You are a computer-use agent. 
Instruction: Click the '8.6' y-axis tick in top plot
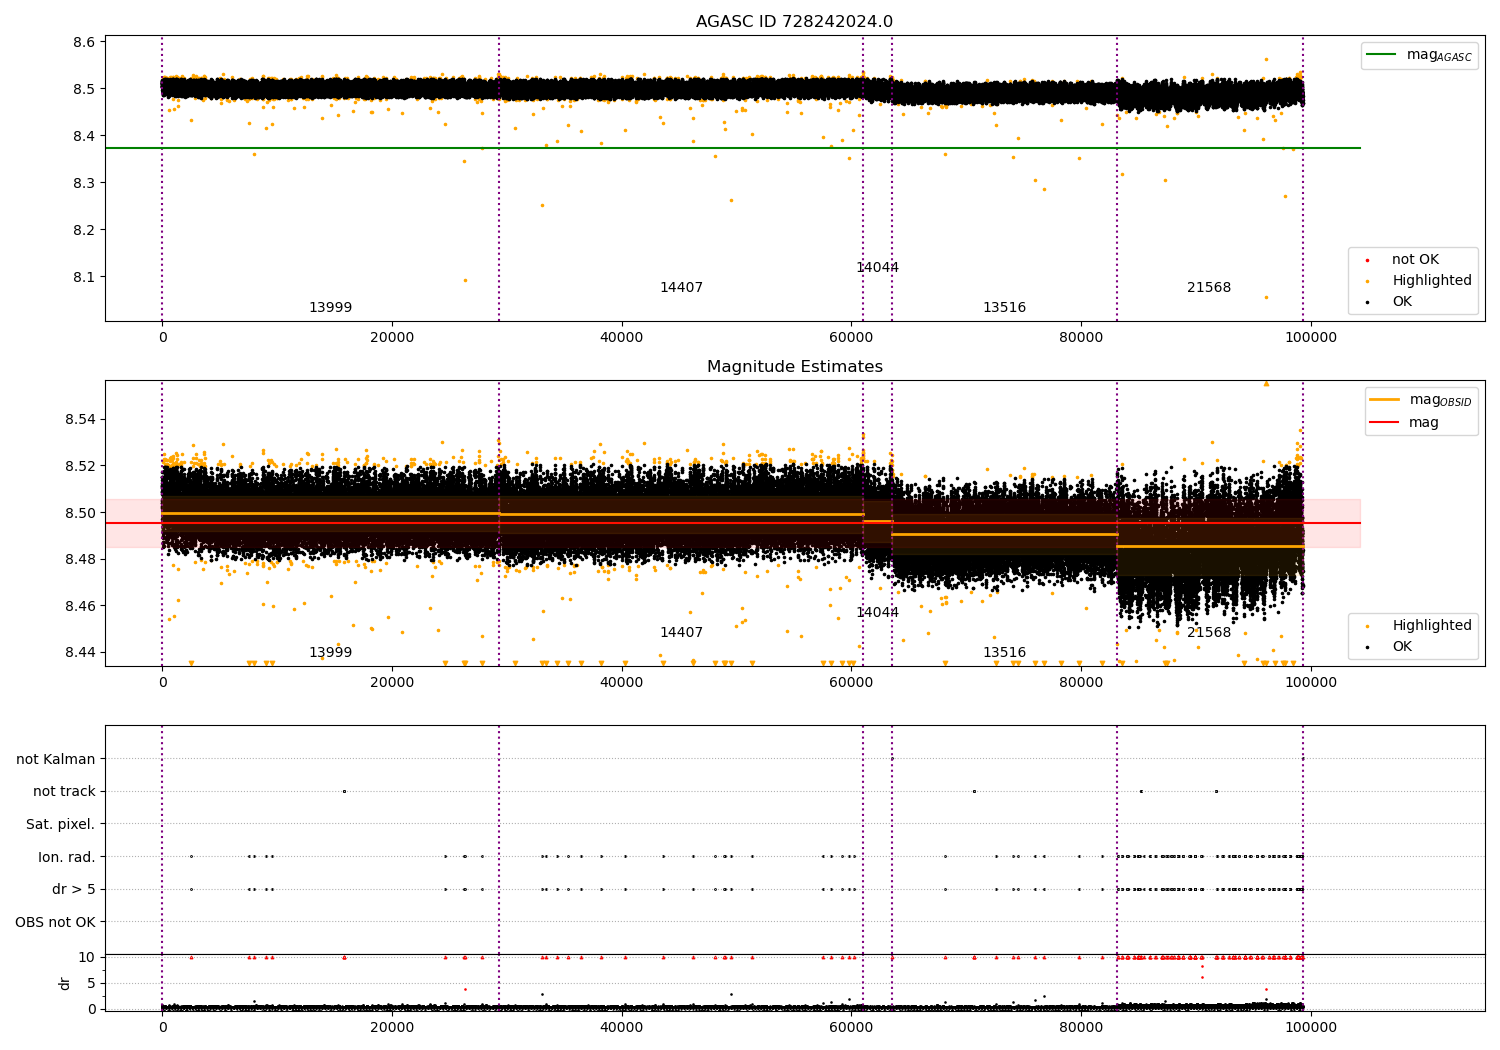(85, 42)
